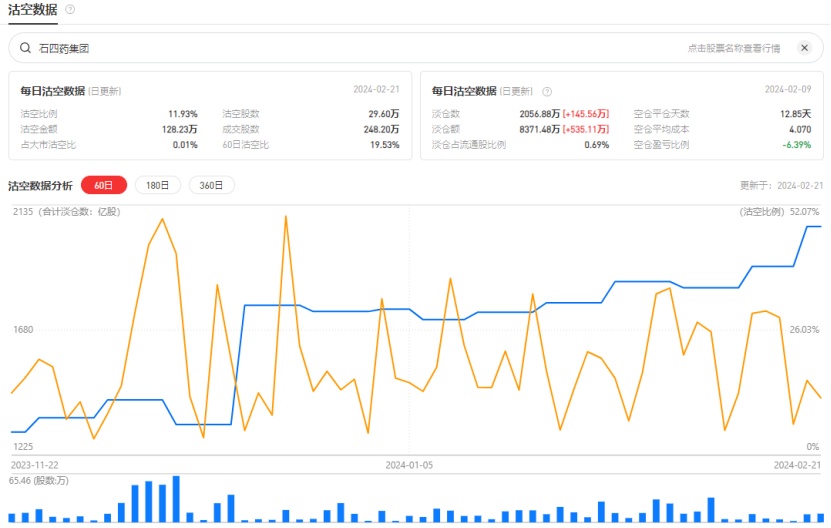This screenshot has height=528, width=831.
Task: Click the search magnifier icon
Action: pos(25,48)
